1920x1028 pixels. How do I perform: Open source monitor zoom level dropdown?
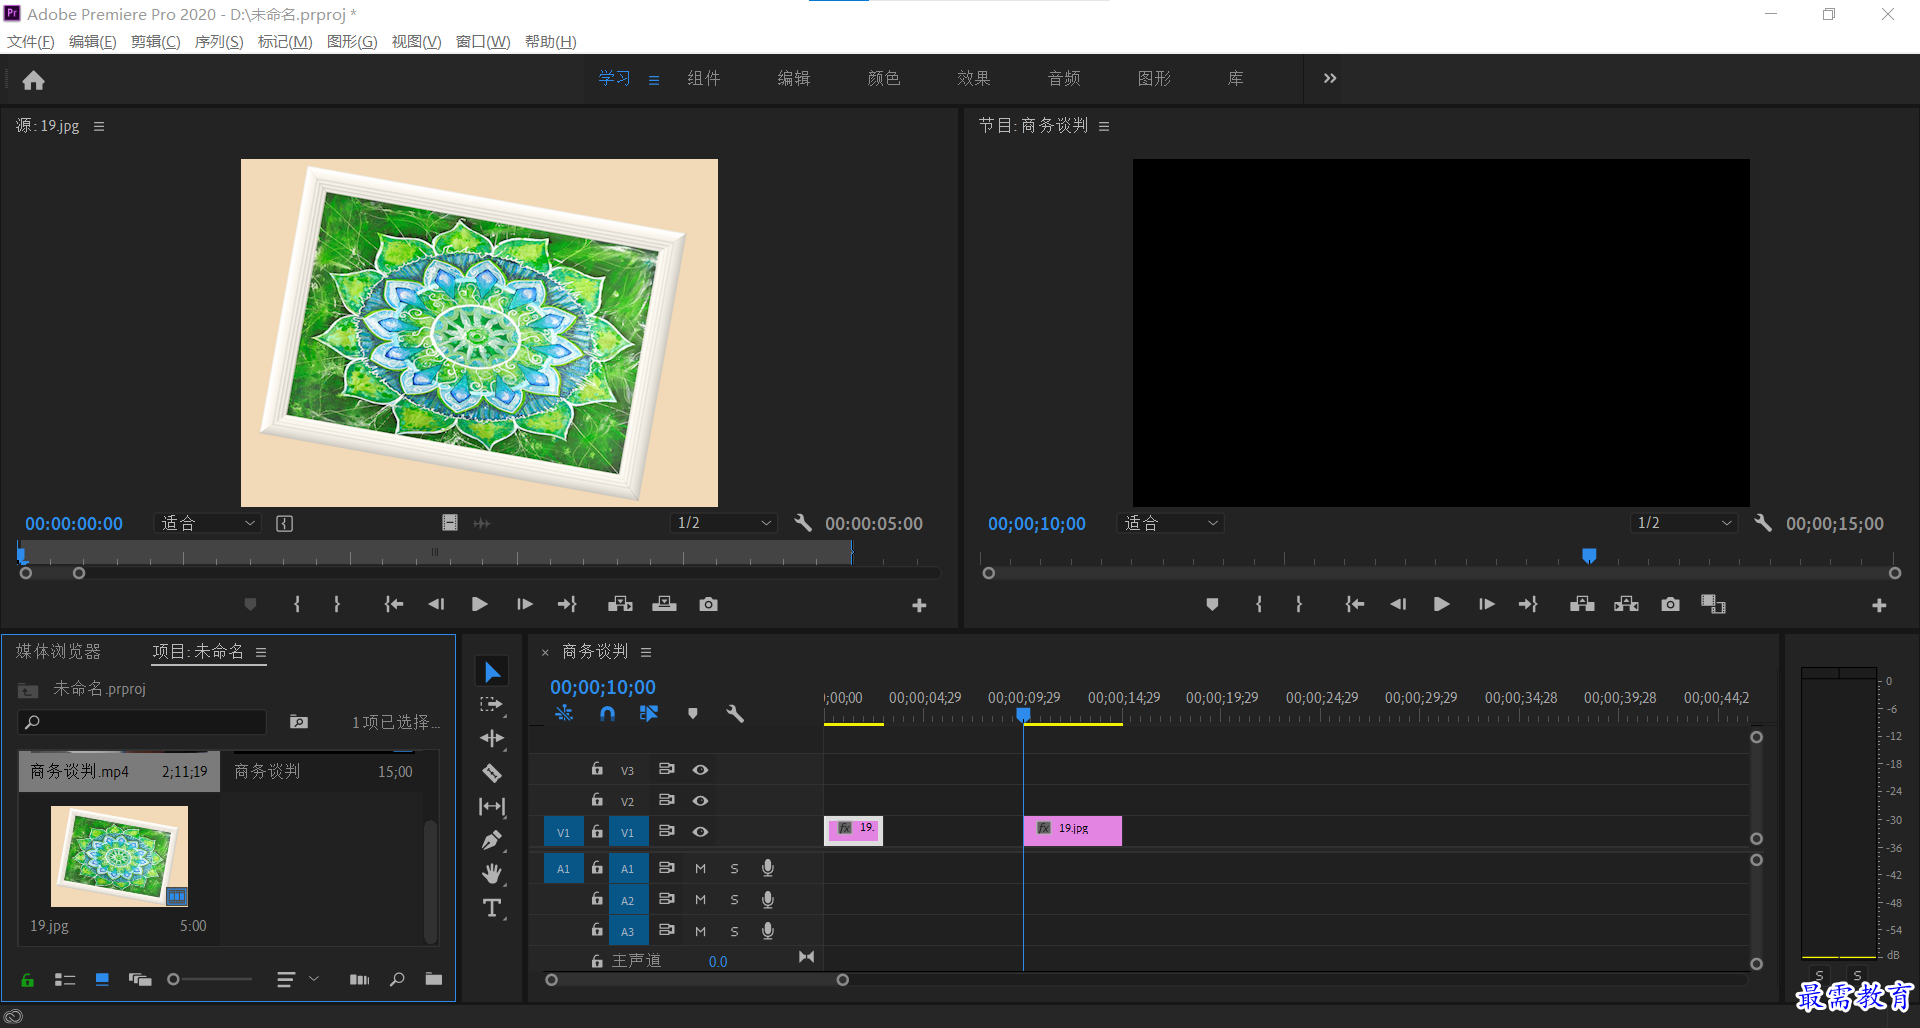[208, 523]
